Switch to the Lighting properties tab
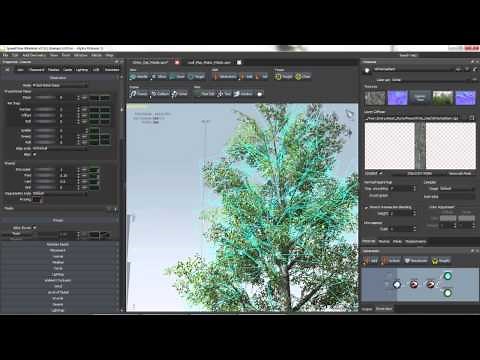480x360 pixels. 82,70
